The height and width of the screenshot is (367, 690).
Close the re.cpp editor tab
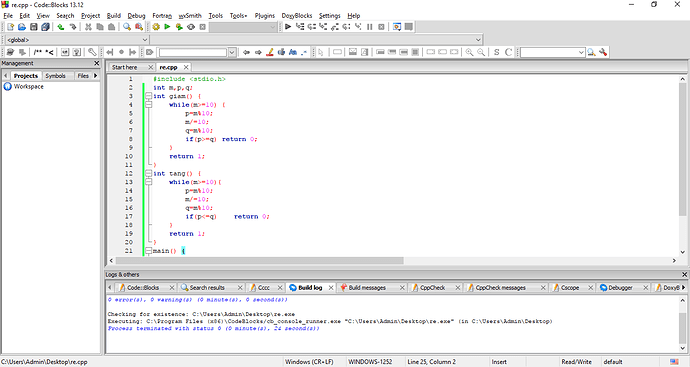186,67
